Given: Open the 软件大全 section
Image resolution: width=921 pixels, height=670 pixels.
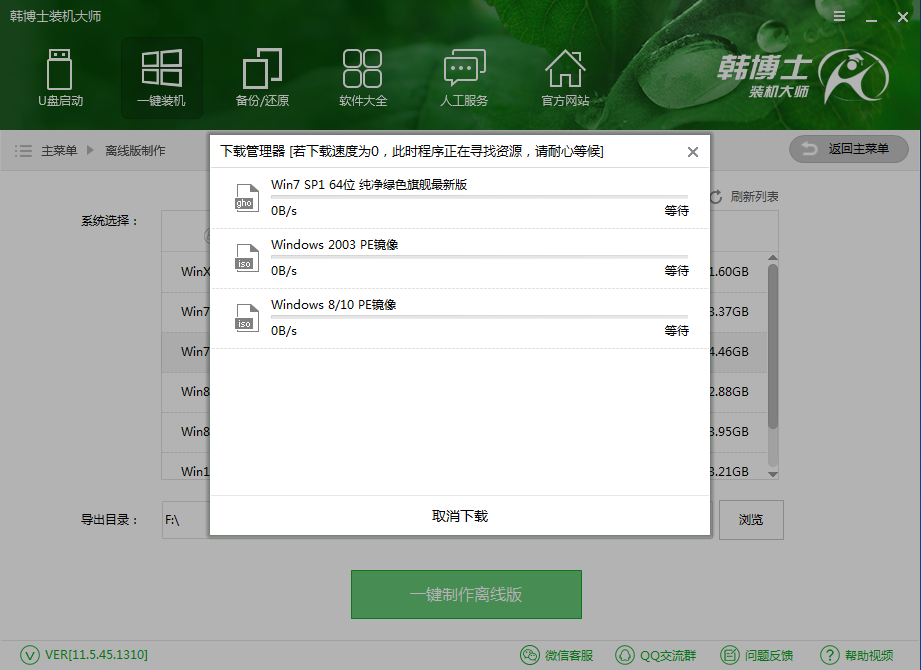Looking at the screenshot, I should pos(362,77).
